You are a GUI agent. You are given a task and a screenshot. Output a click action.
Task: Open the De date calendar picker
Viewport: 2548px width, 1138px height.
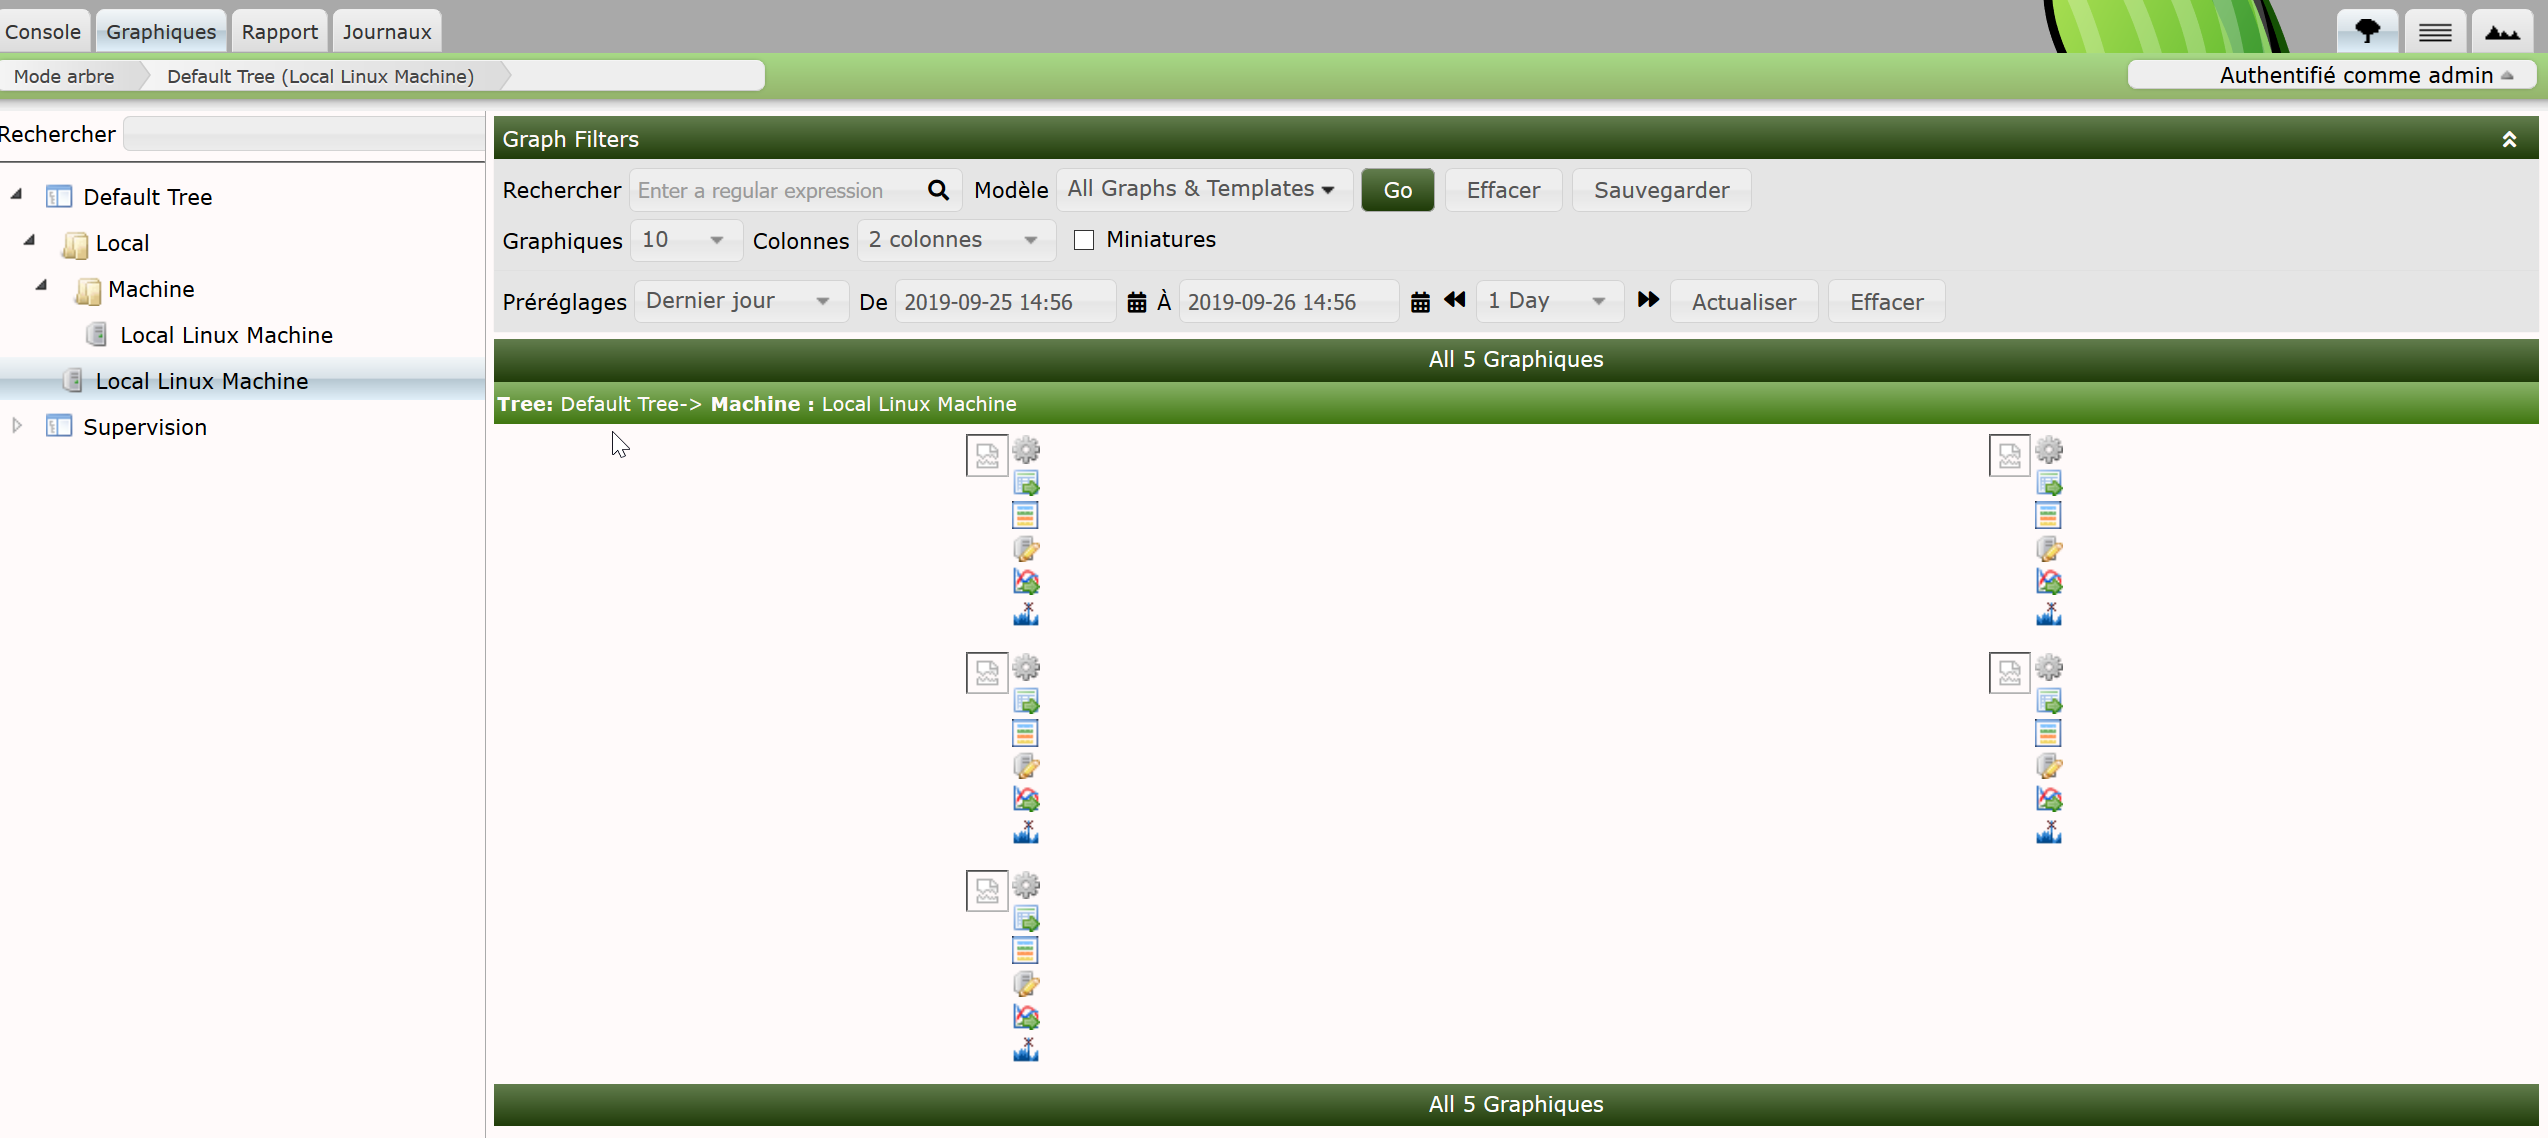click(1137, 302)
